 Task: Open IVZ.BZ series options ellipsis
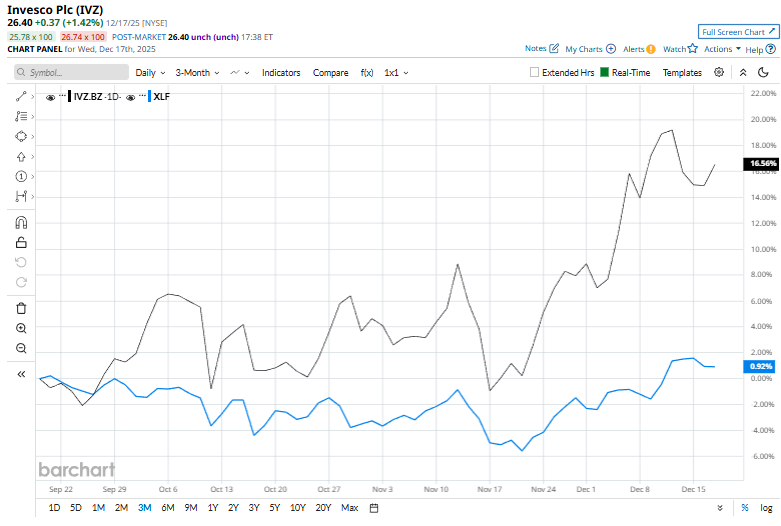click(x=62, y=95)
